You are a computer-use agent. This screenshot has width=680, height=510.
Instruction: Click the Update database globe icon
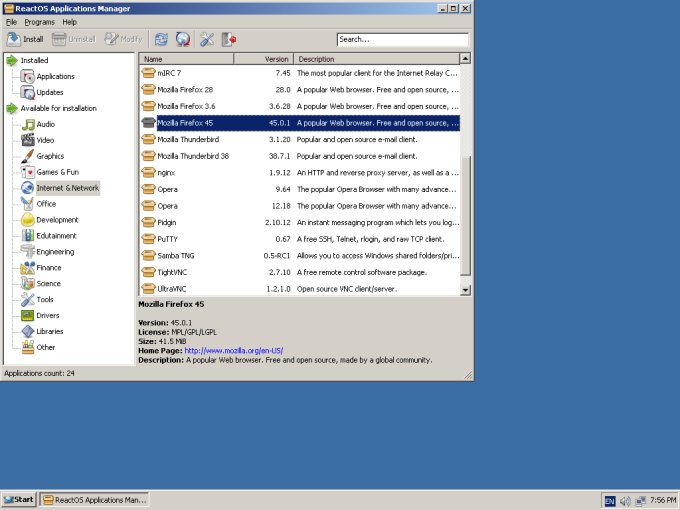(x=183, y=39)
